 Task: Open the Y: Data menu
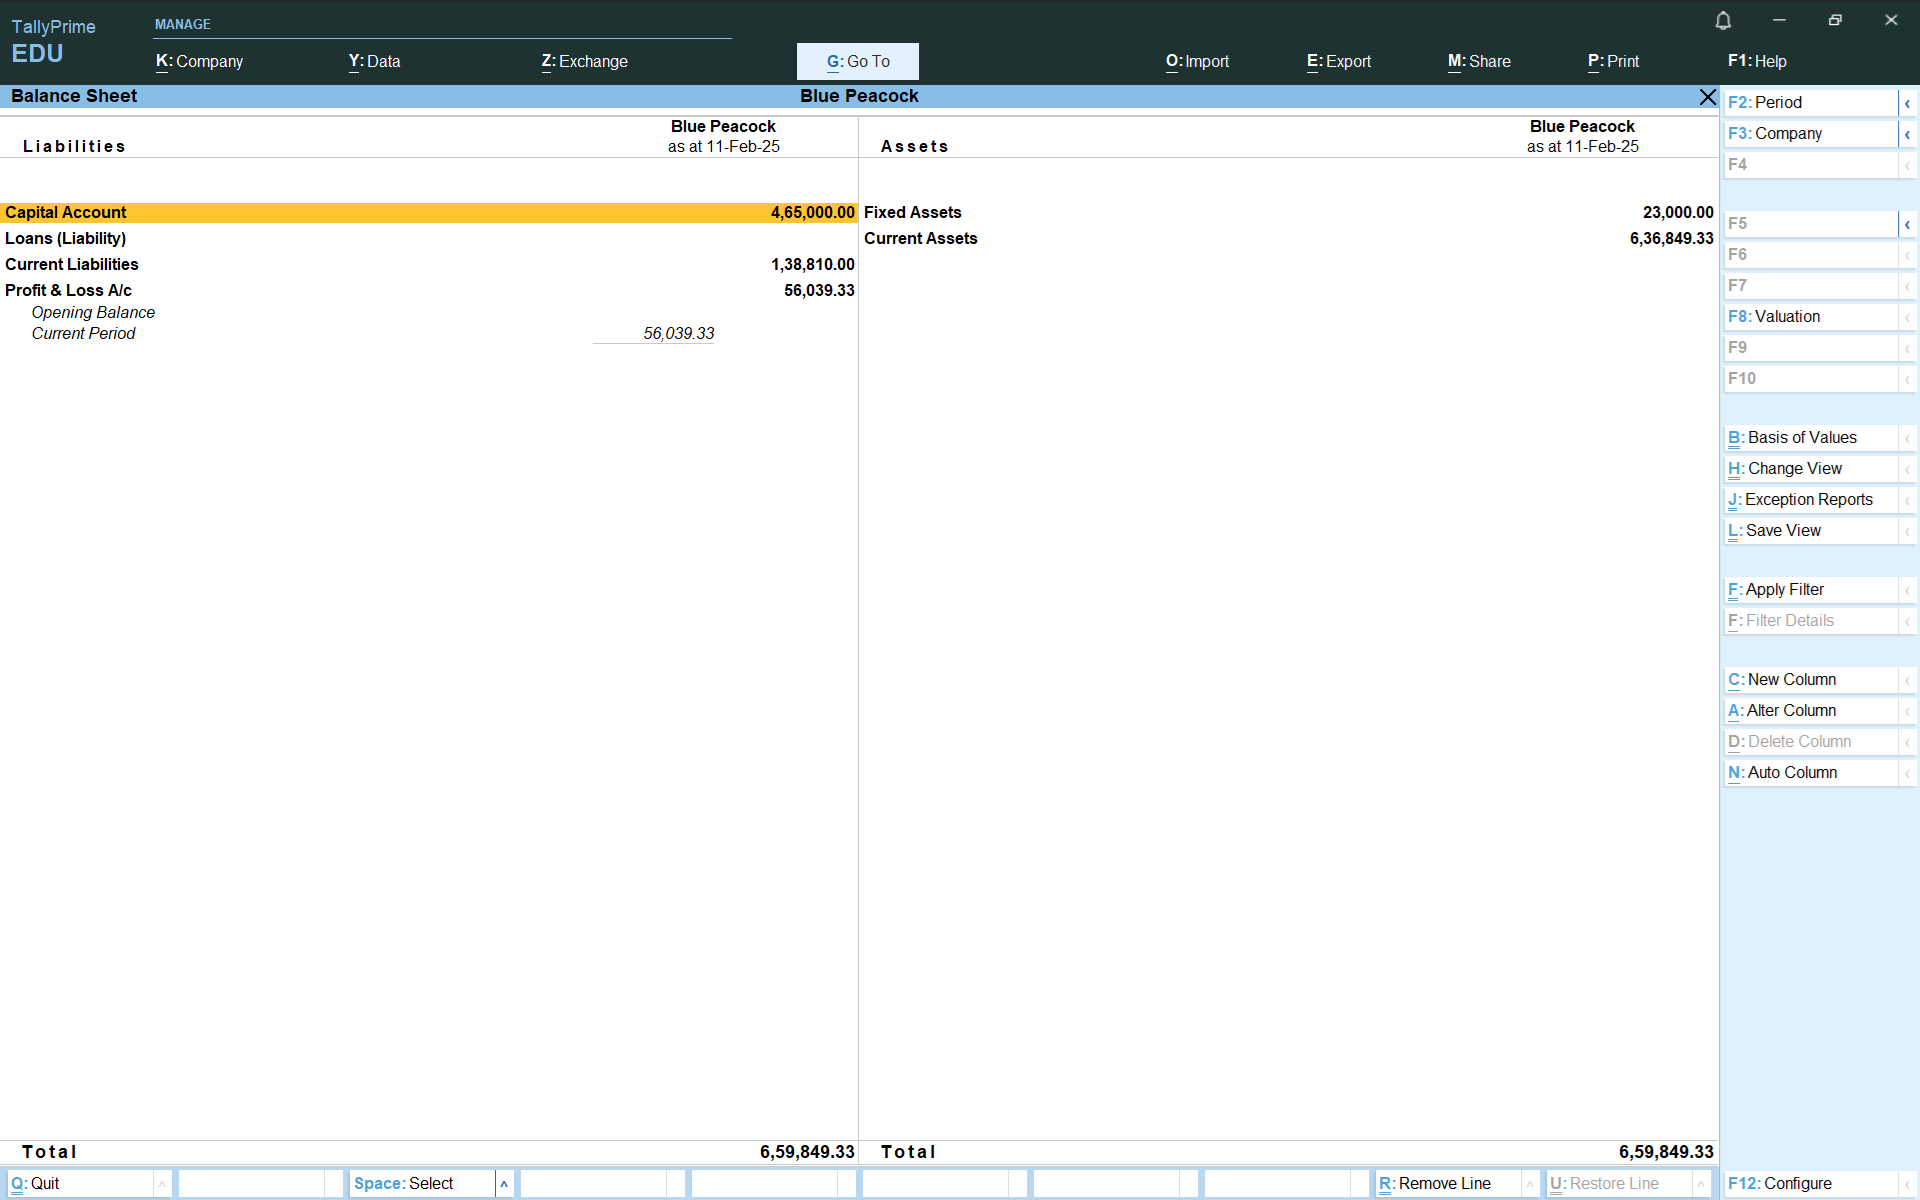pos(374,61)
